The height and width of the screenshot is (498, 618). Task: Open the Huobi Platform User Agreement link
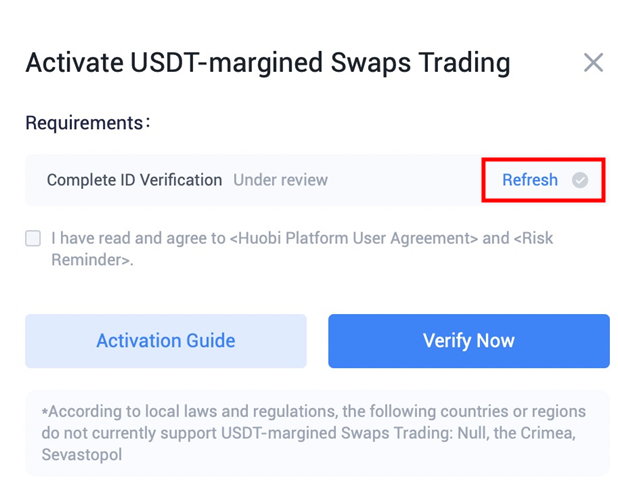pyautogui.click(x=354, y=238)
